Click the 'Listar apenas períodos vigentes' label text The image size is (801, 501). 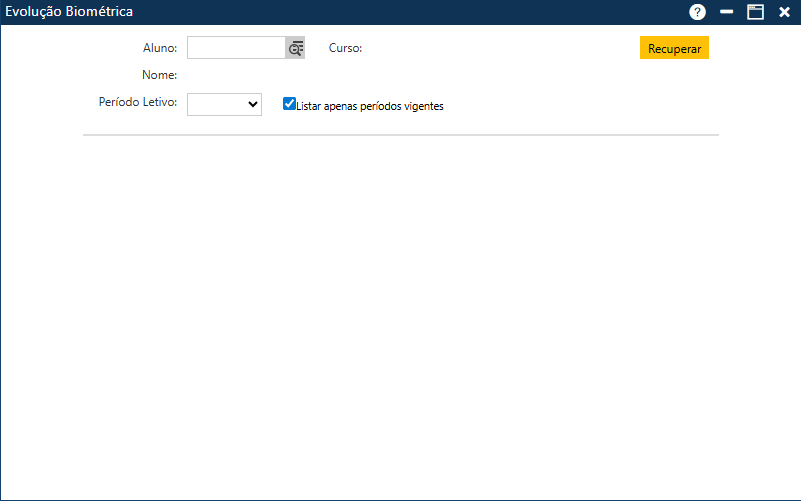370,106
